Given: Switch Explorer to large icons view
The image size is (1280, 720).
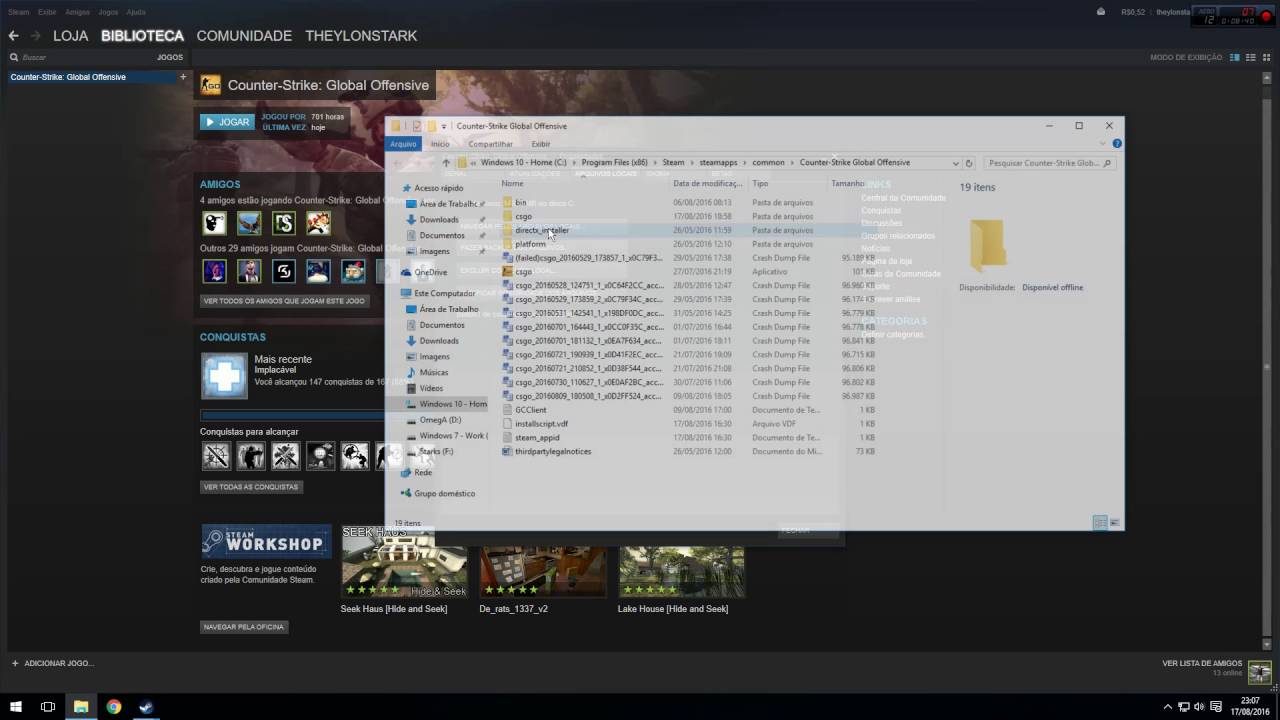Looking at the screenshot, I should (1114, 523).
